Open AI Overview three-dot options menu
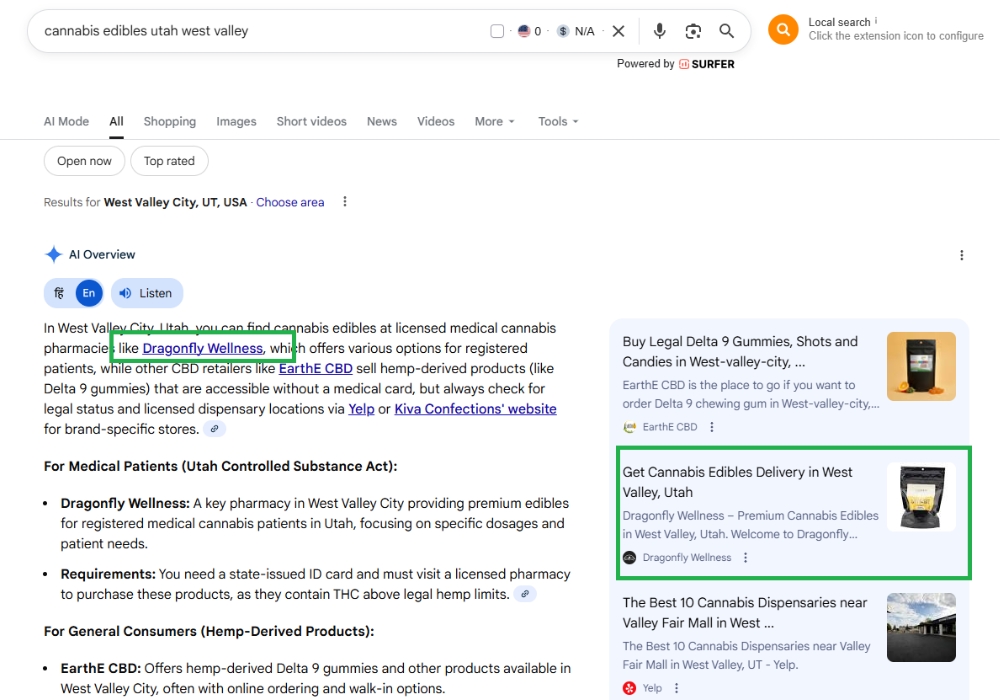 [x=962, y=255]
